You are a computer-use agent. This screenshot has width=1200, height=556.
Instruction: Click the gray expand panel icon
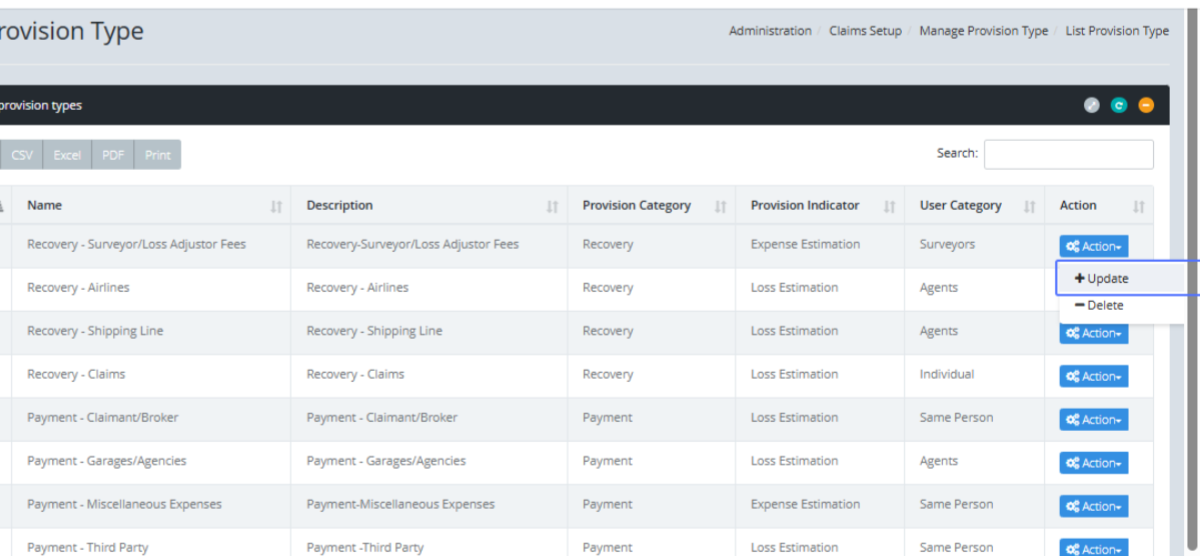coord(1092,105)
